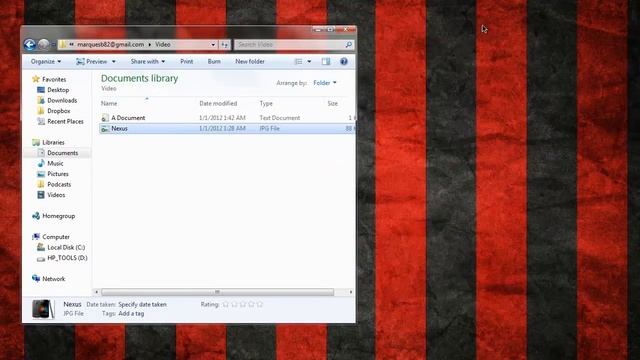Open the change view icon button

pos(298,62)
